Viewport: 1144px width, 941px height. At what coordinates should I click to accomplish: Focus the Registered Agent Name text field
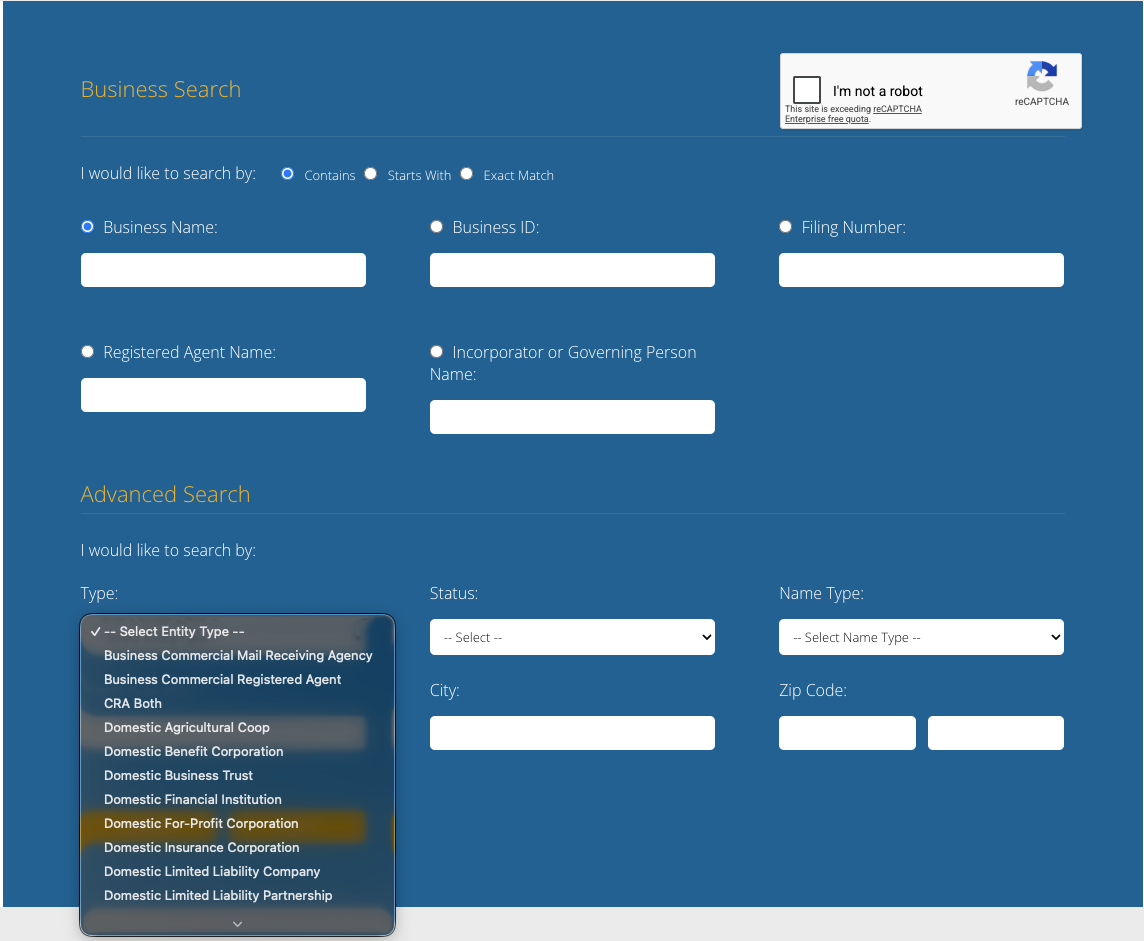(x=223, y=395)
